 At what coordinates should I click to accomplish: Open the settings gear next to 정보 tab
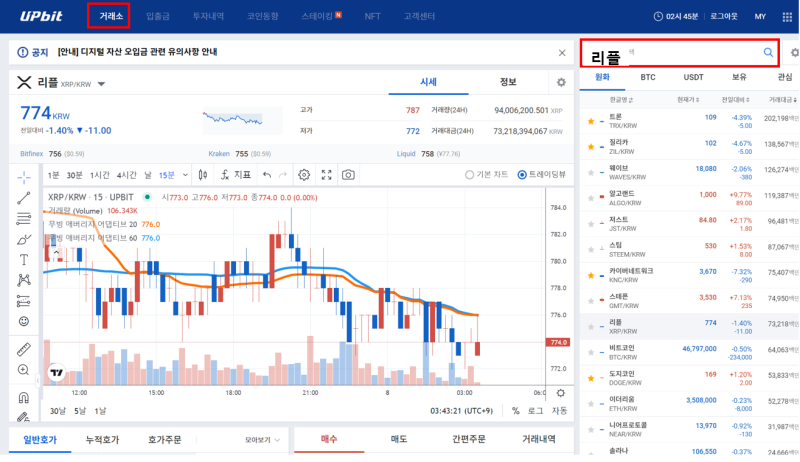(x=561, y=83)
